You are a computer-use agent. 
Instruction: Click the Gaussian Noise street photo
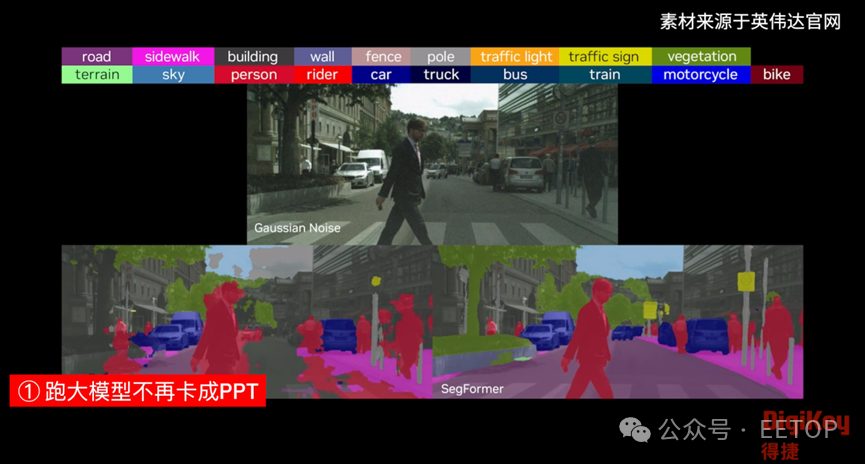pos(432,164)
